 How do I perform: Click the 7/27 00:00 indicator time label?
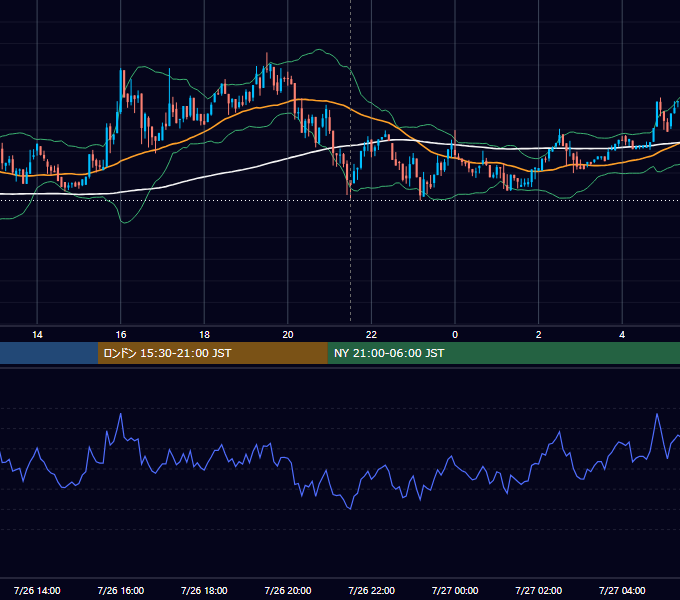coord(455,590)
